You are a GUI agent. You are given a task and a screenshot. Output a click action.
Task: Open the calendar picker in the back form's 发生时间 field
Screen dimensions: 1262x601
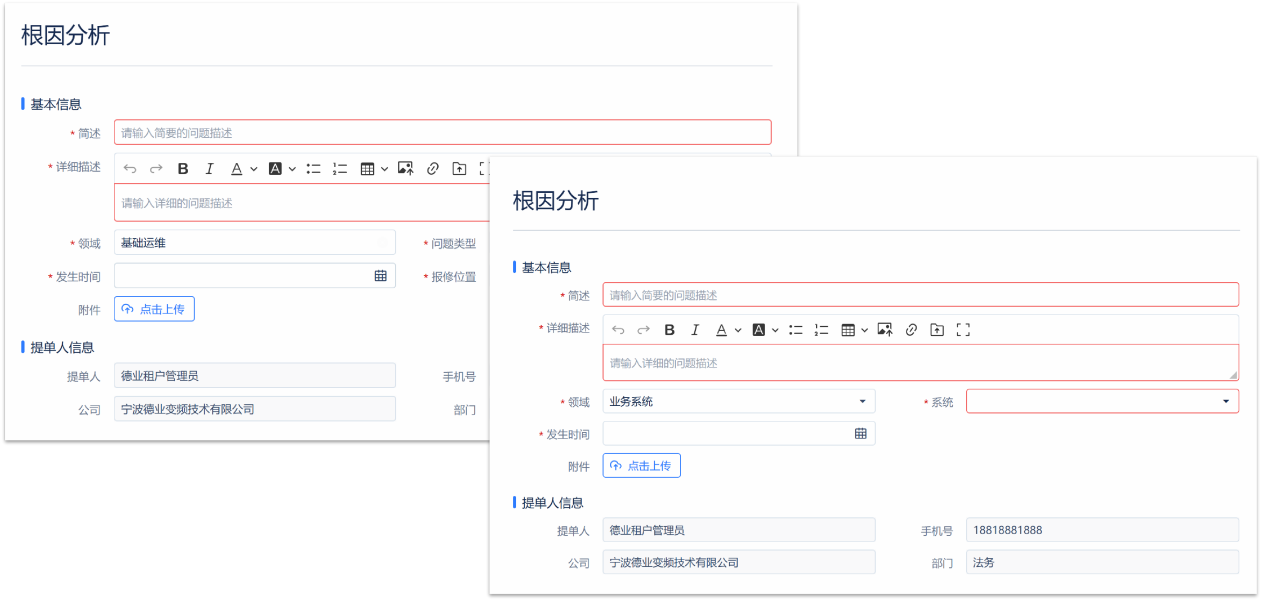click(381, 276)
